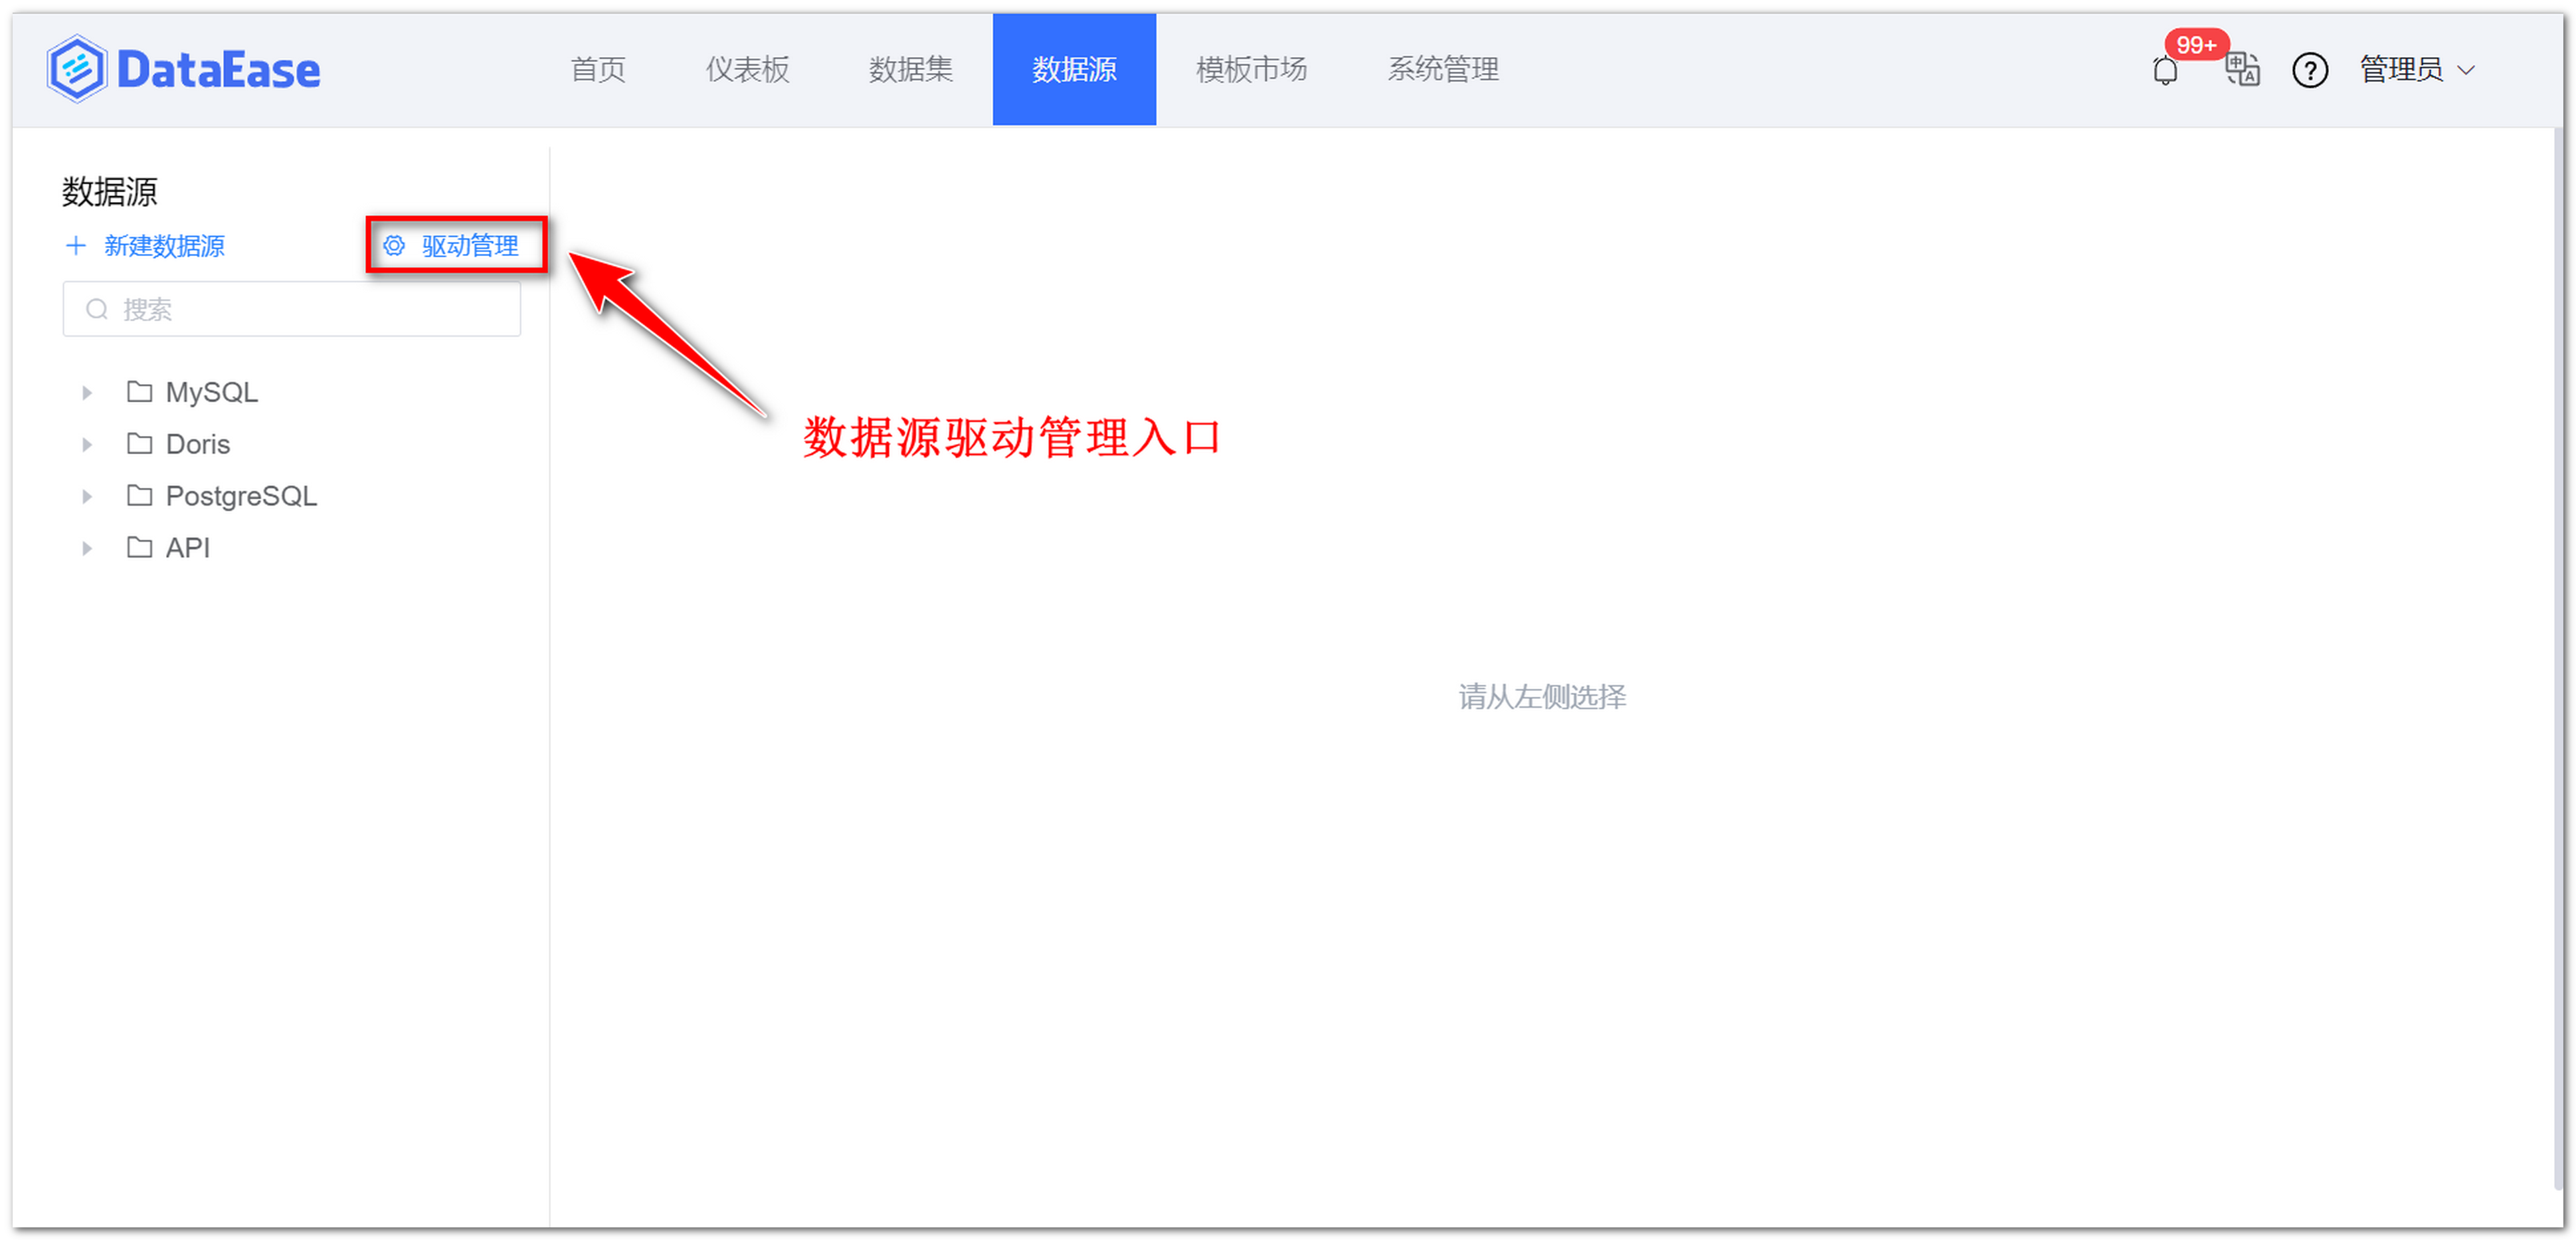
Task: Click the plus icon before 新建数据源
Action: tap(76, 246)
